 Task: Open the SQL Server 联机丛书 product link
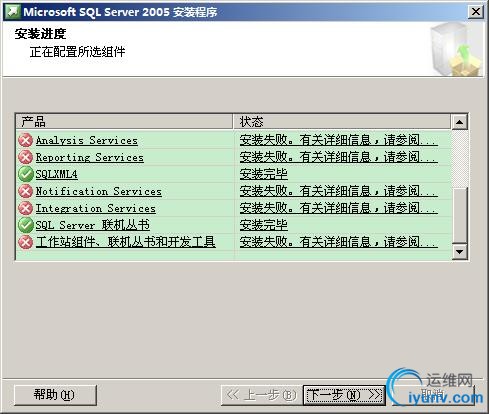(93, 225)
